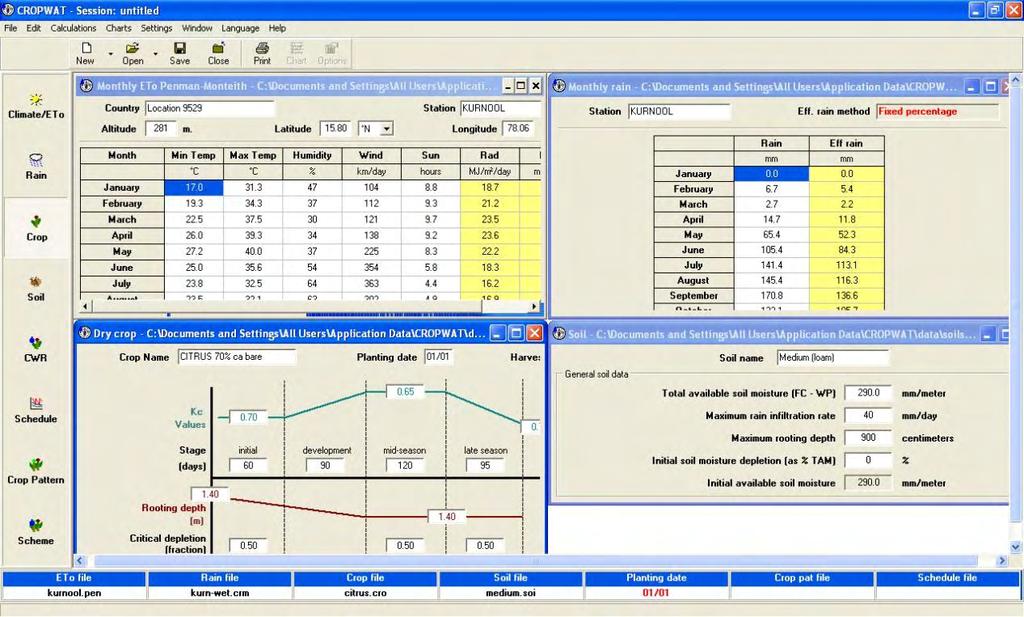
Task: Click the development stage days field 90
Action: [325, 466]
